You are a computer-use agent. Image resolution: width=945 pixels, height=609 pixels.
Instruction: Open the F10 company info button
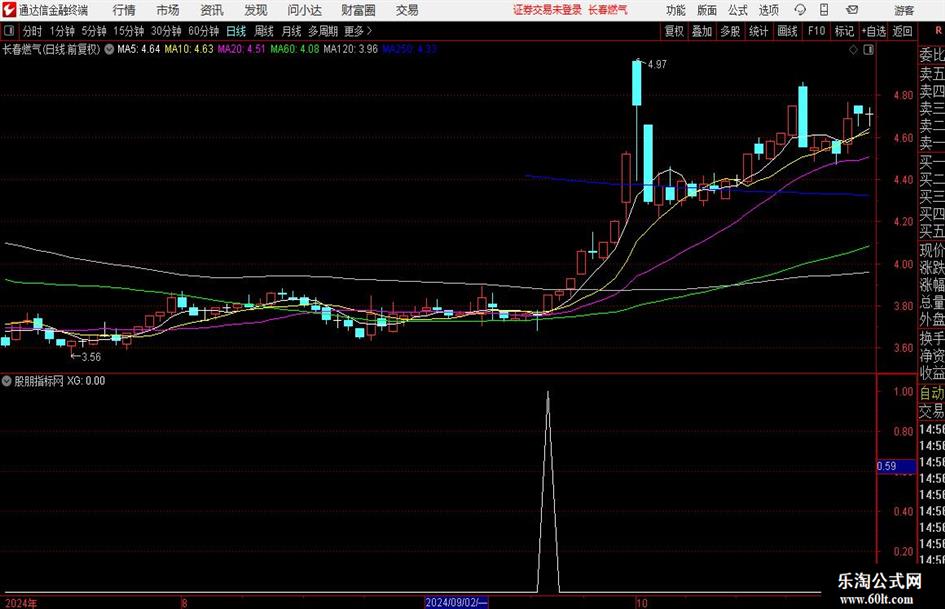pyautogui.click(x=816, y=31)
